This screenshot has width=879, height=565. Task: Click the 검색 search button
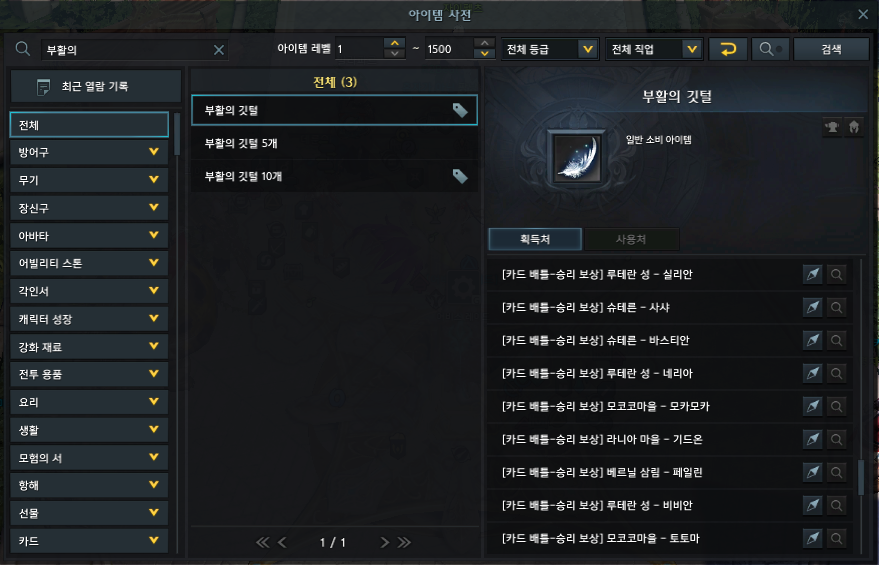(x=831, y=49)
